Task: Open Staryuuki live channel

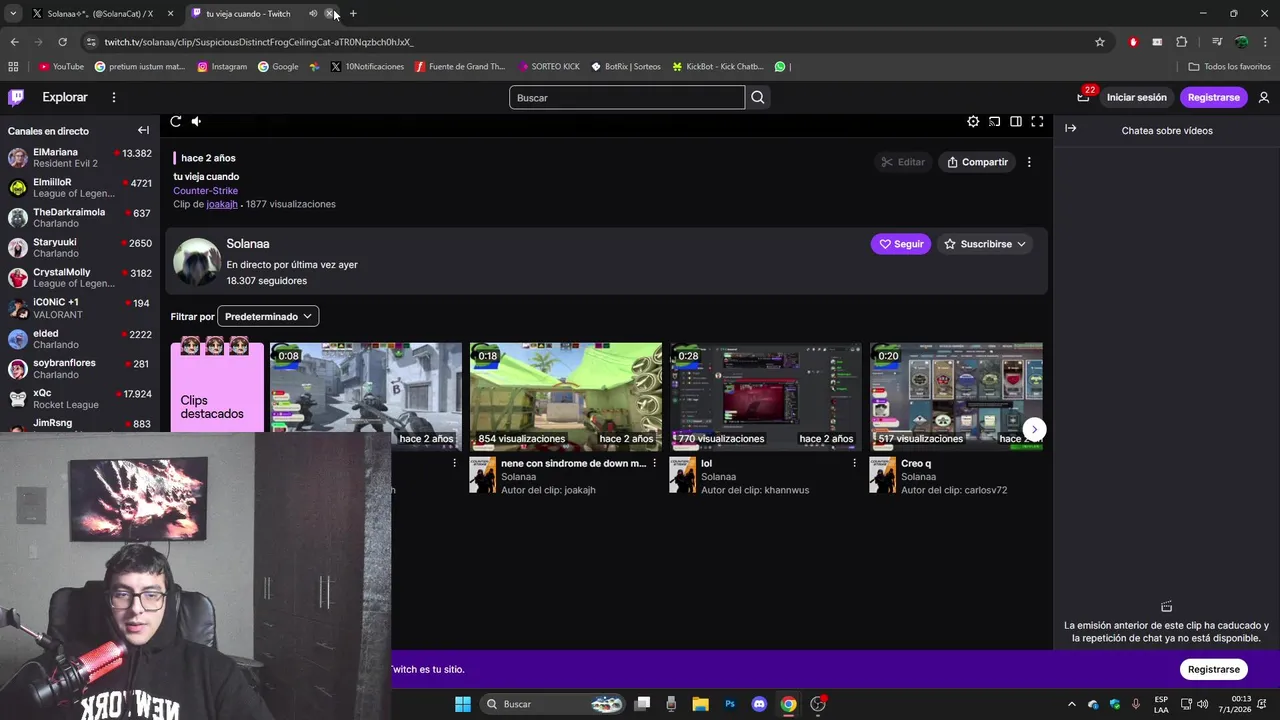Action: pyautogui.click(x=80, y=248)
